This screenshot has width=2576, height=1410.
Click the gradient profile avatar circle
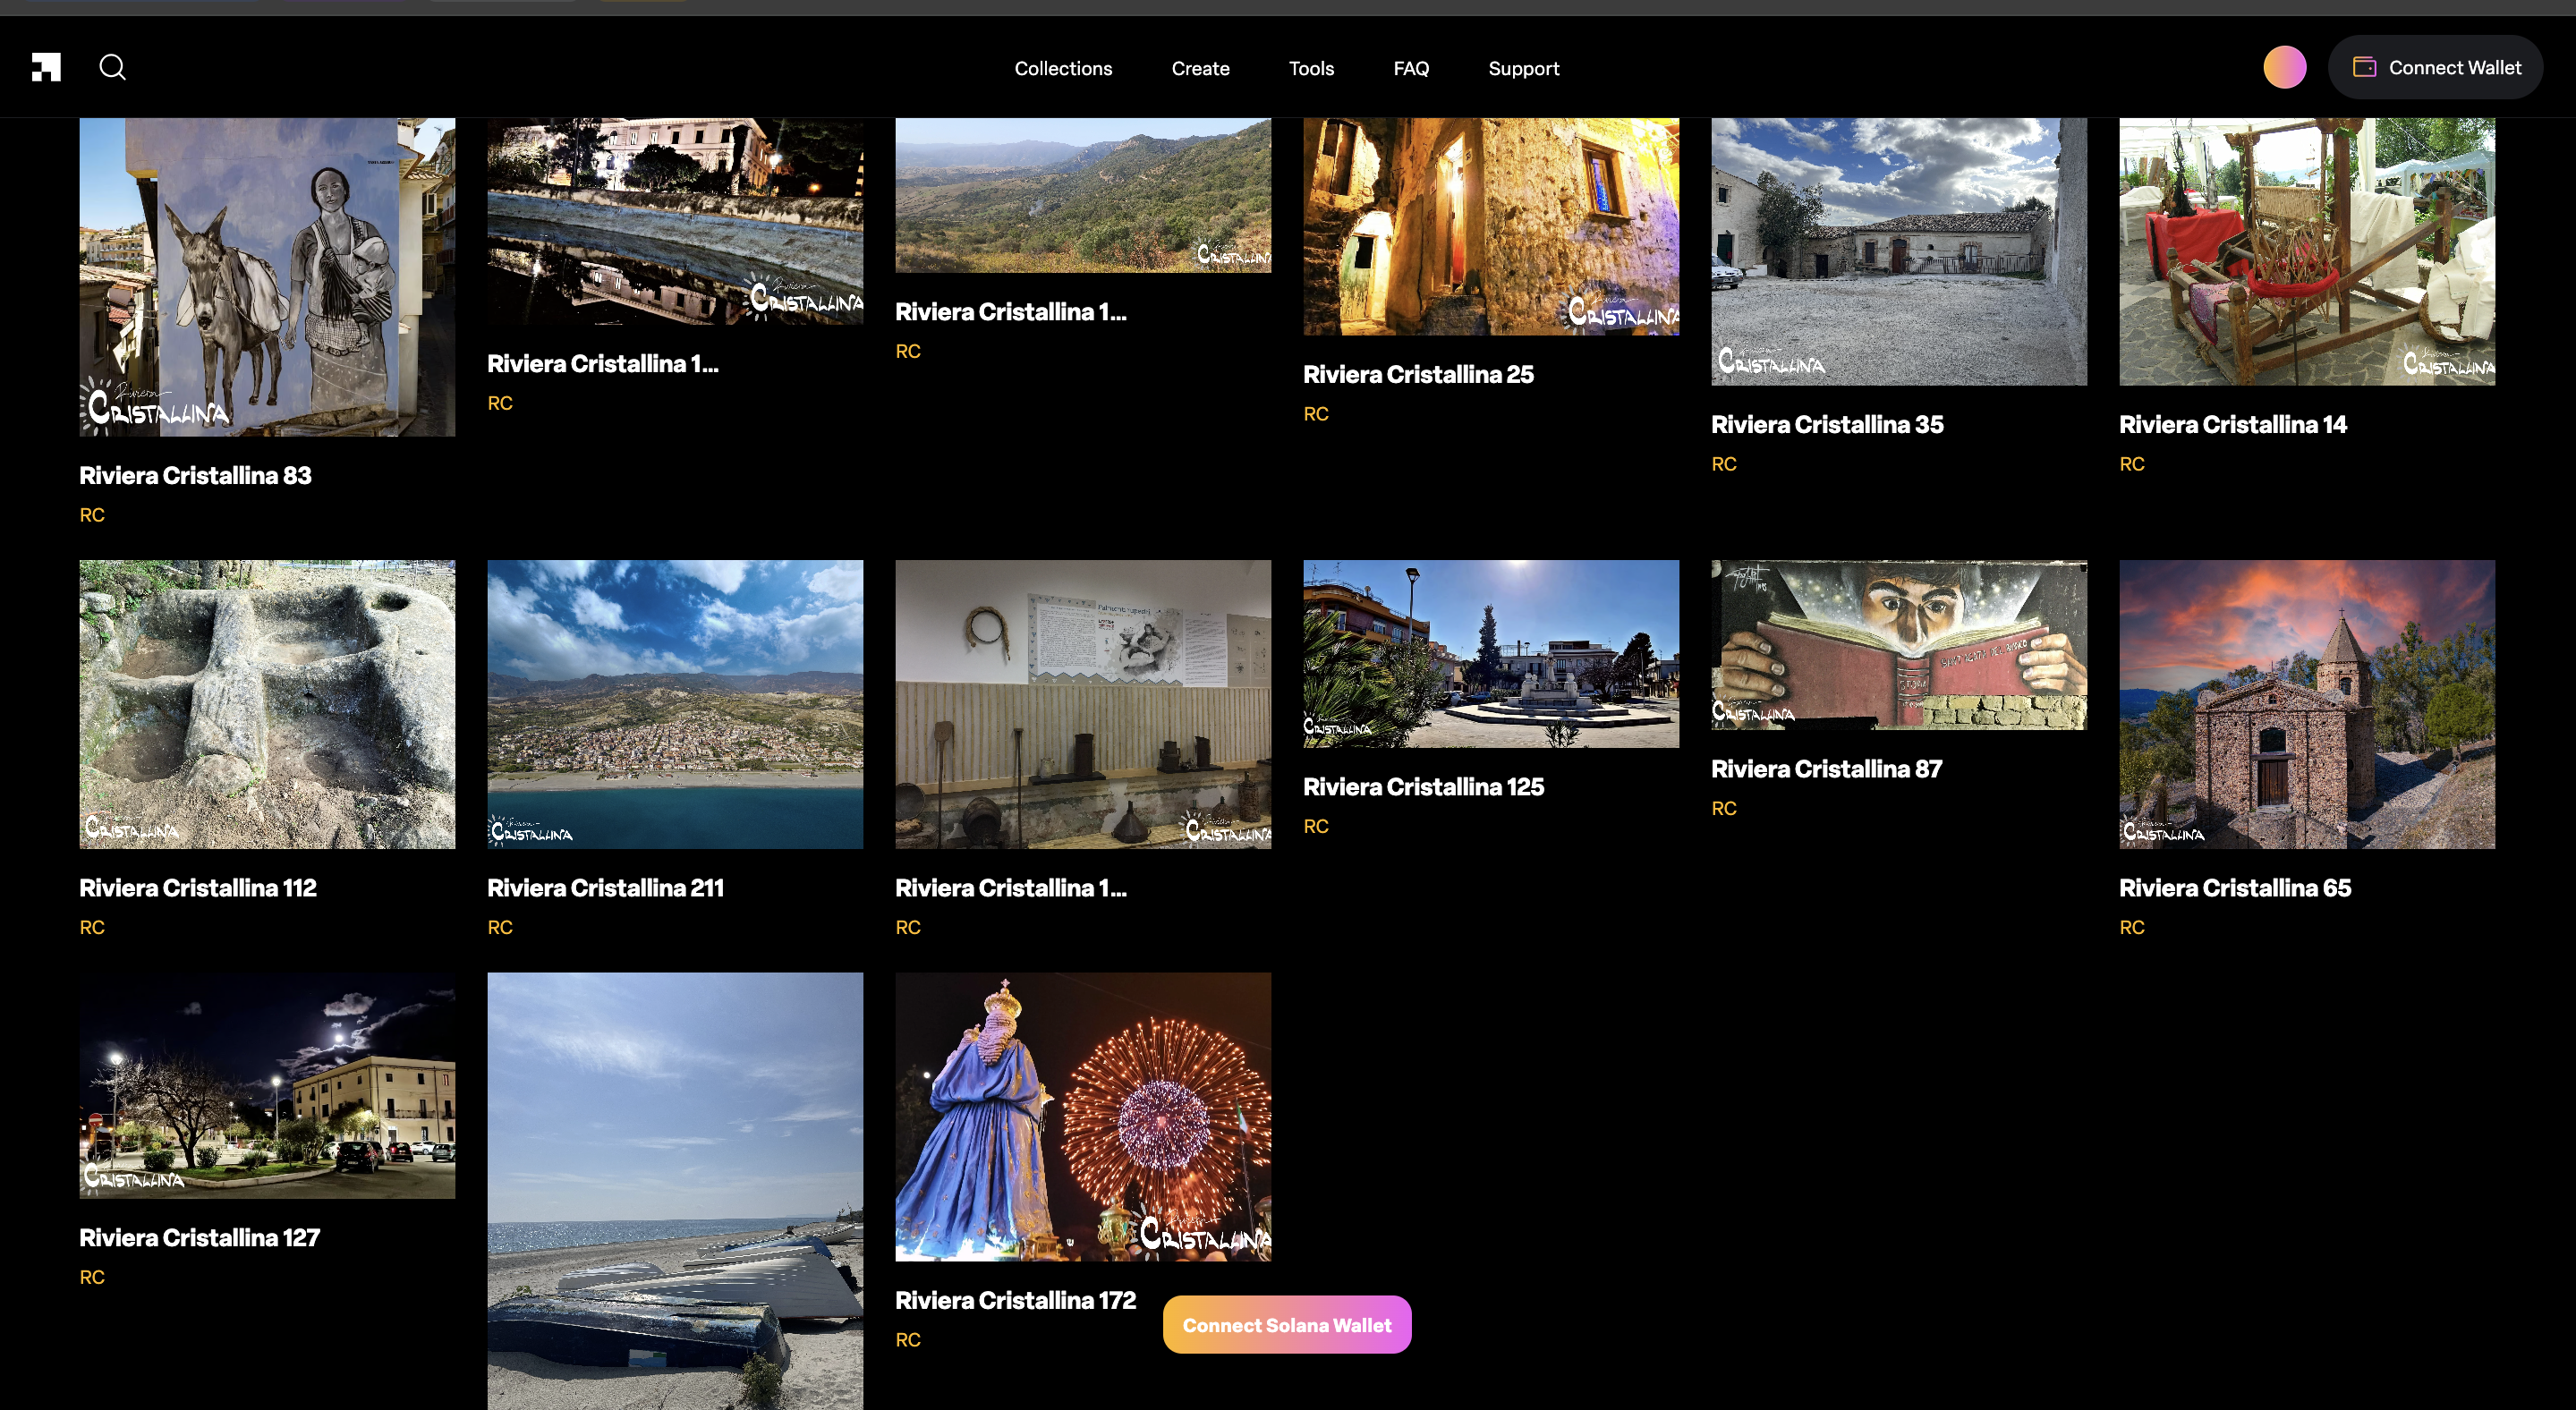point(2284,67)
